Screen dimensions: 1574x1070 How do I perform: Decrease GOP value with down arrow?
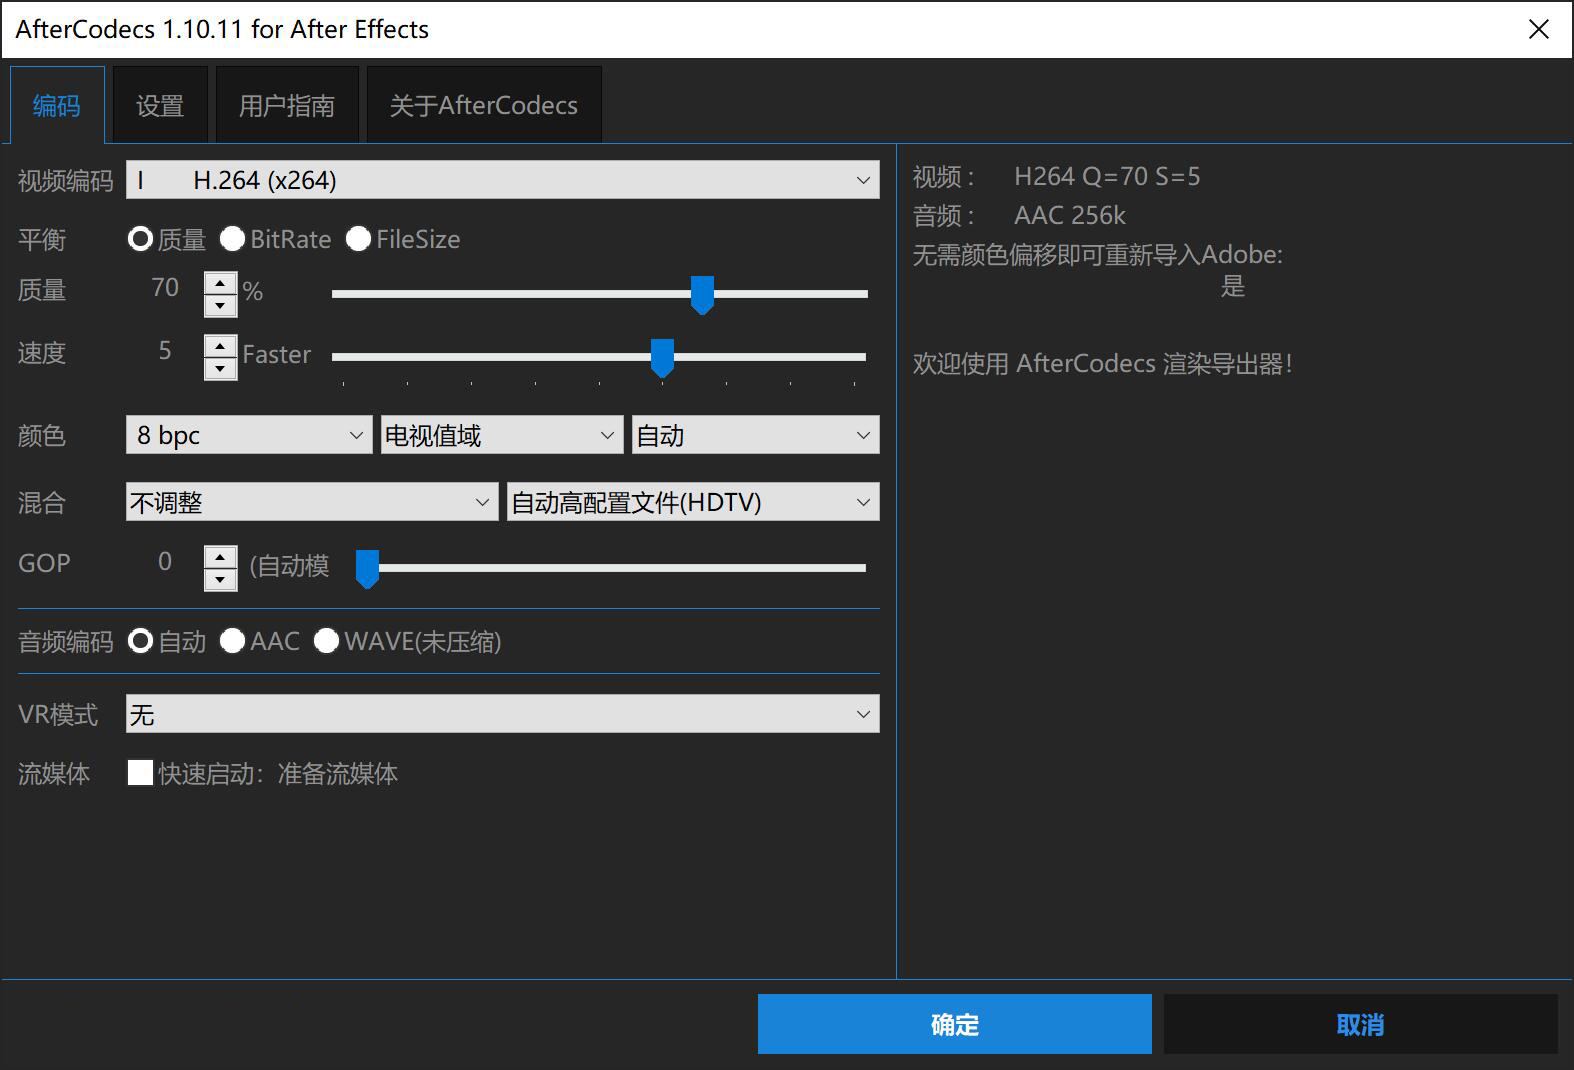click(x=220, y=579)
